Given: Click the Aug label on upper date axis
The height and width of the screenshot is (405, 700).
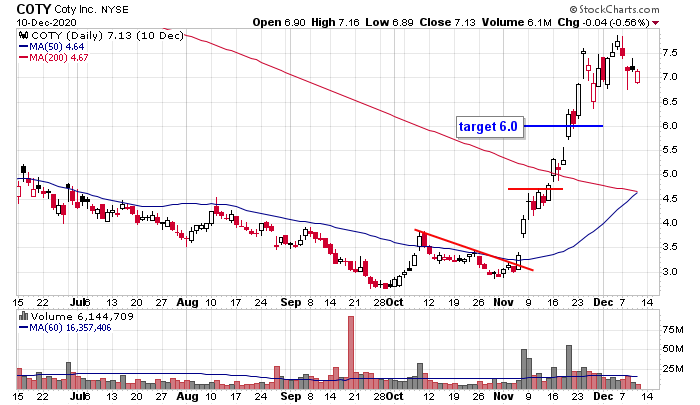Looking at the screenshot, I should pyautogui.click(x=188, y=302).
